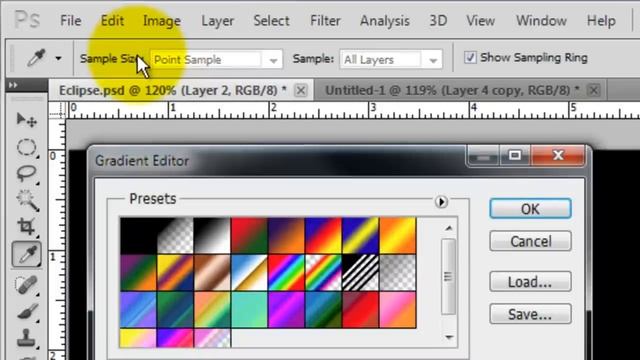Click the Load... button
The image size is (640, 360).
pyautogui.click(x=530, y=282)
